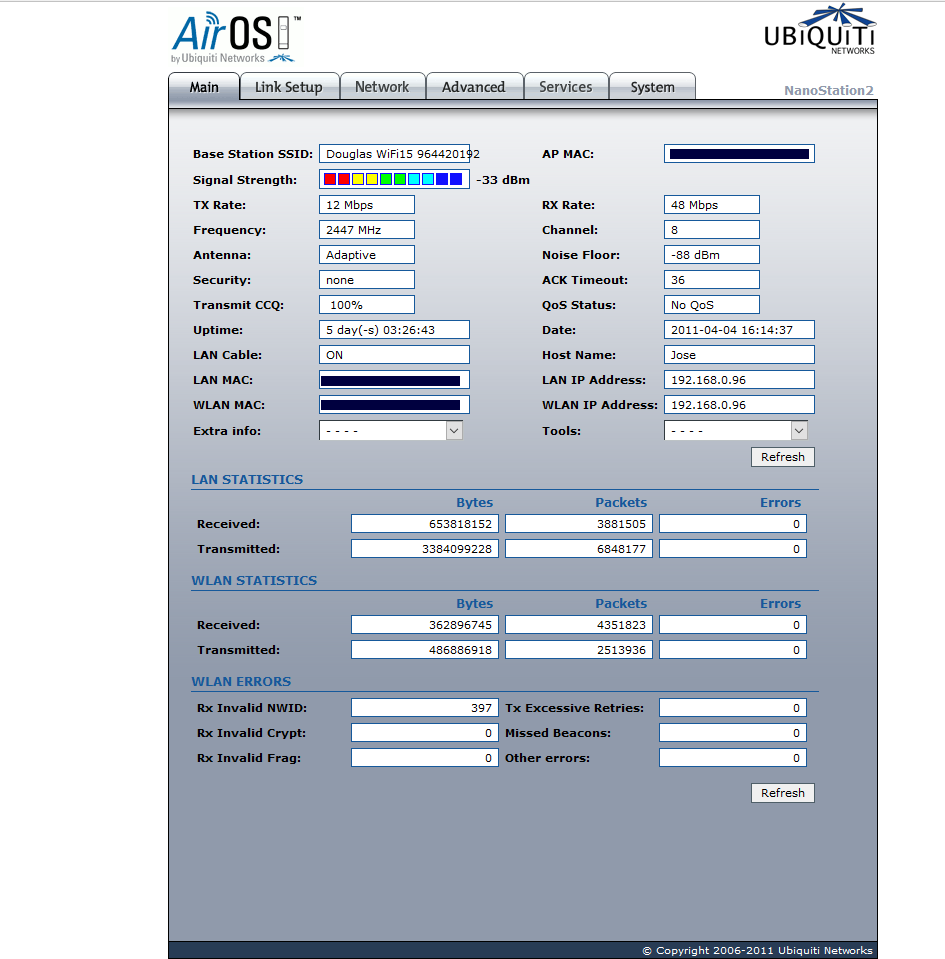Click the redacted WLAN MAC field
945x959 pixels.
(x=394, y=405)
